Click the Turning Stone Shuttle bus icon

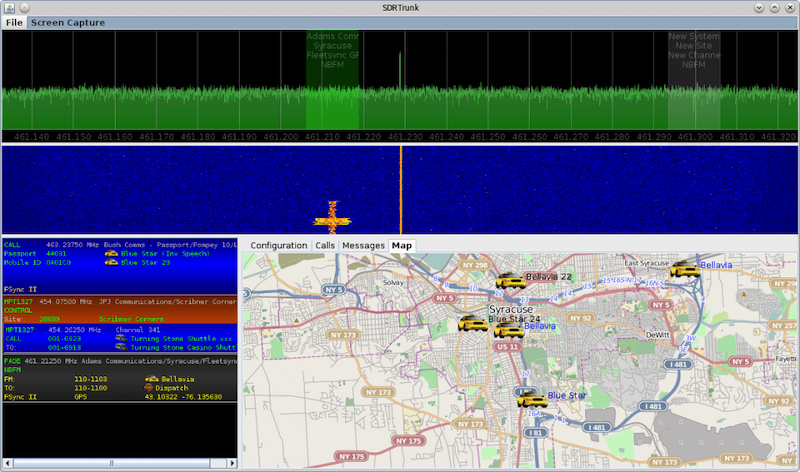(122, 338)
